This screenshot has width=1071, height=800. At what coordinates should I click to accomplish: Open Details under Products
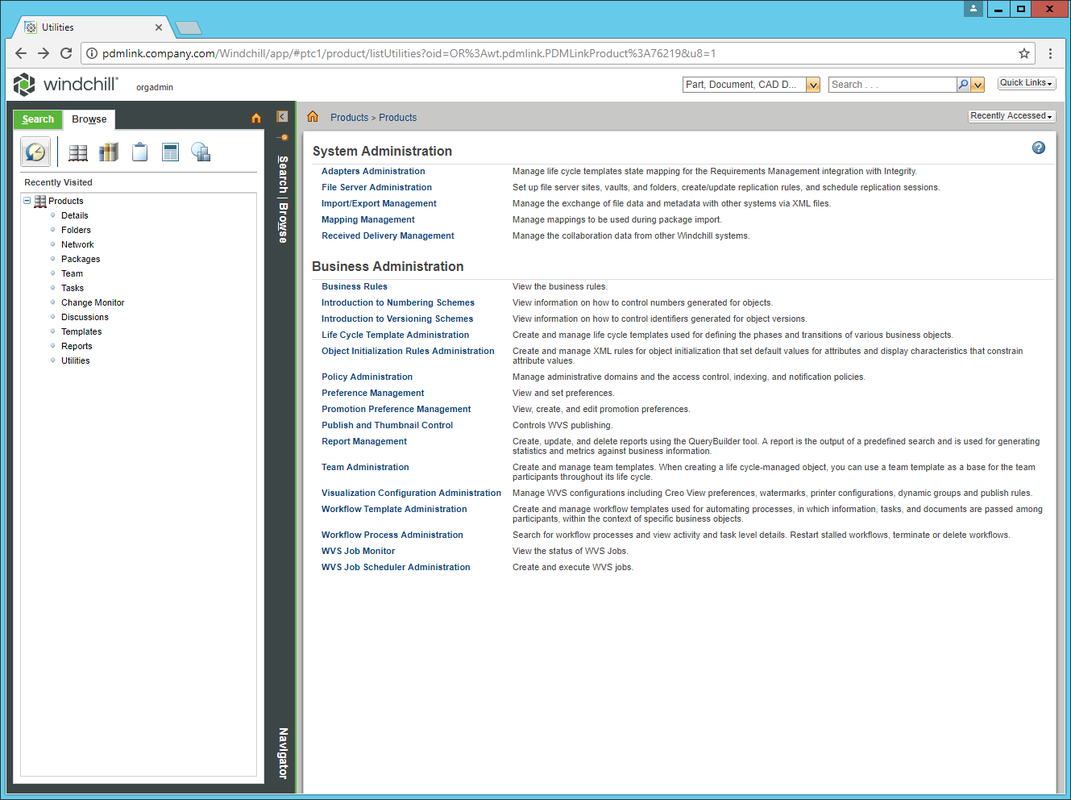(x=74, y=216)
